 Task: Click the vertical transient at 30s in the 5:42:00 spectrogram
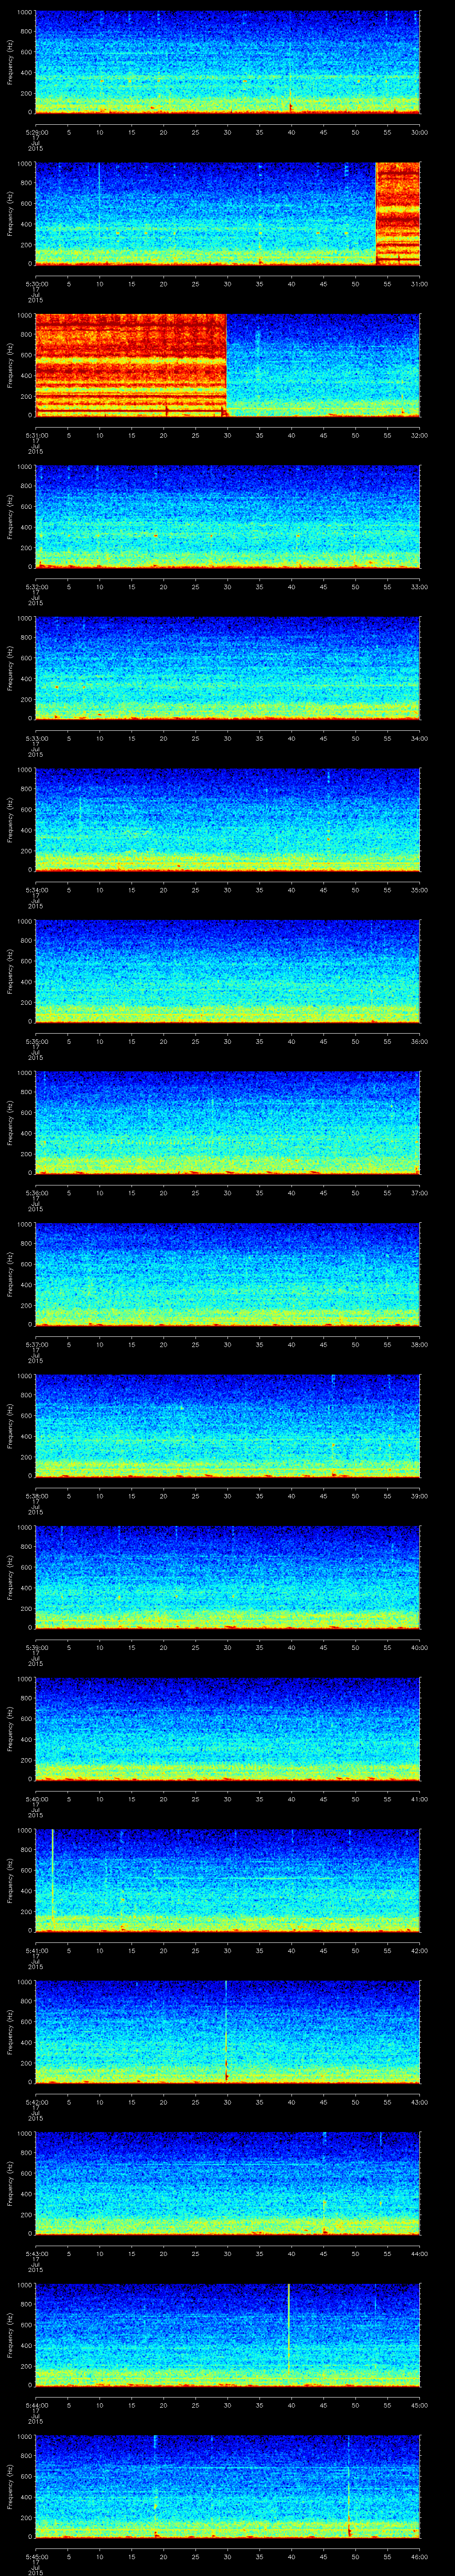click(227, 2032)
